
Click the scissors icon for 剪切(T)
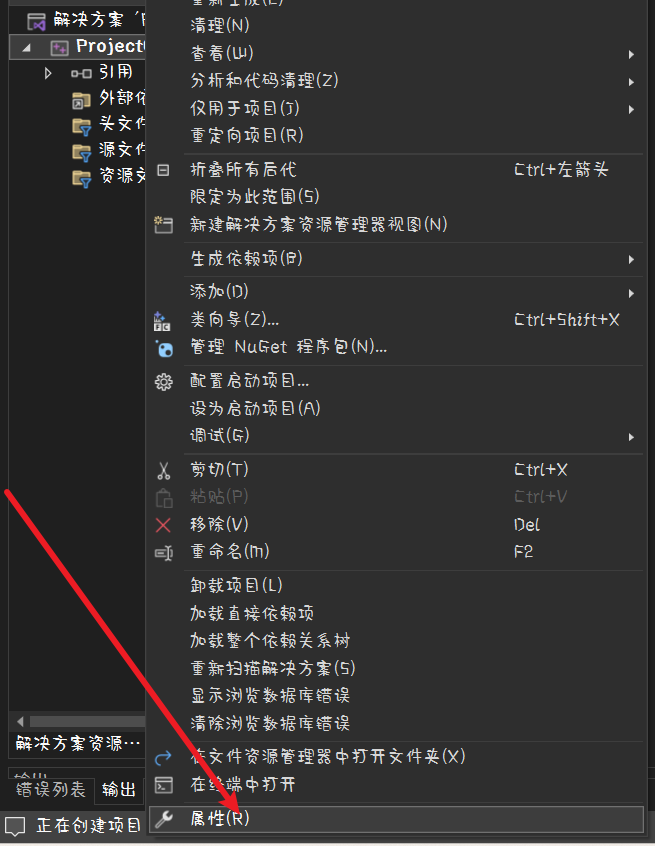click(163, 470)
